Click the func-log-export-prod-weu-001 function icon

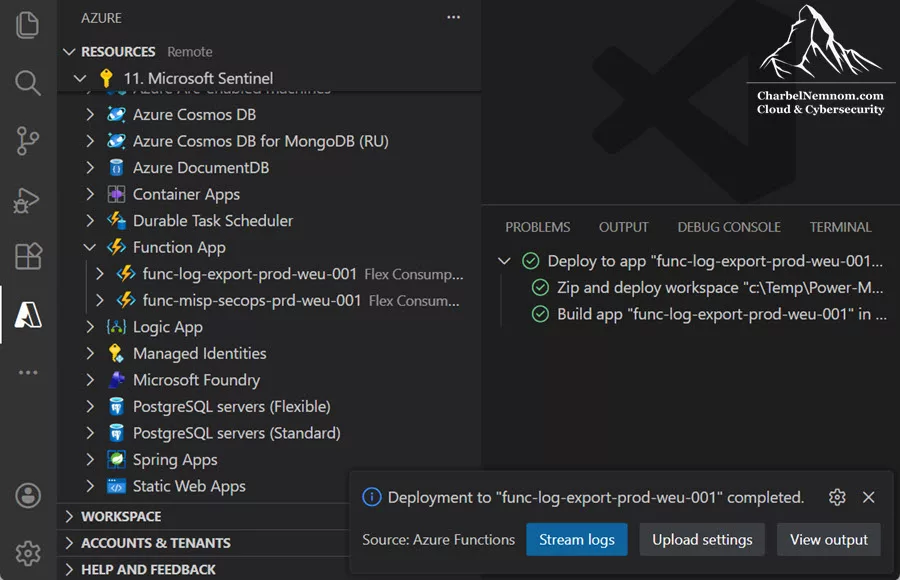[x=126, y=274]
